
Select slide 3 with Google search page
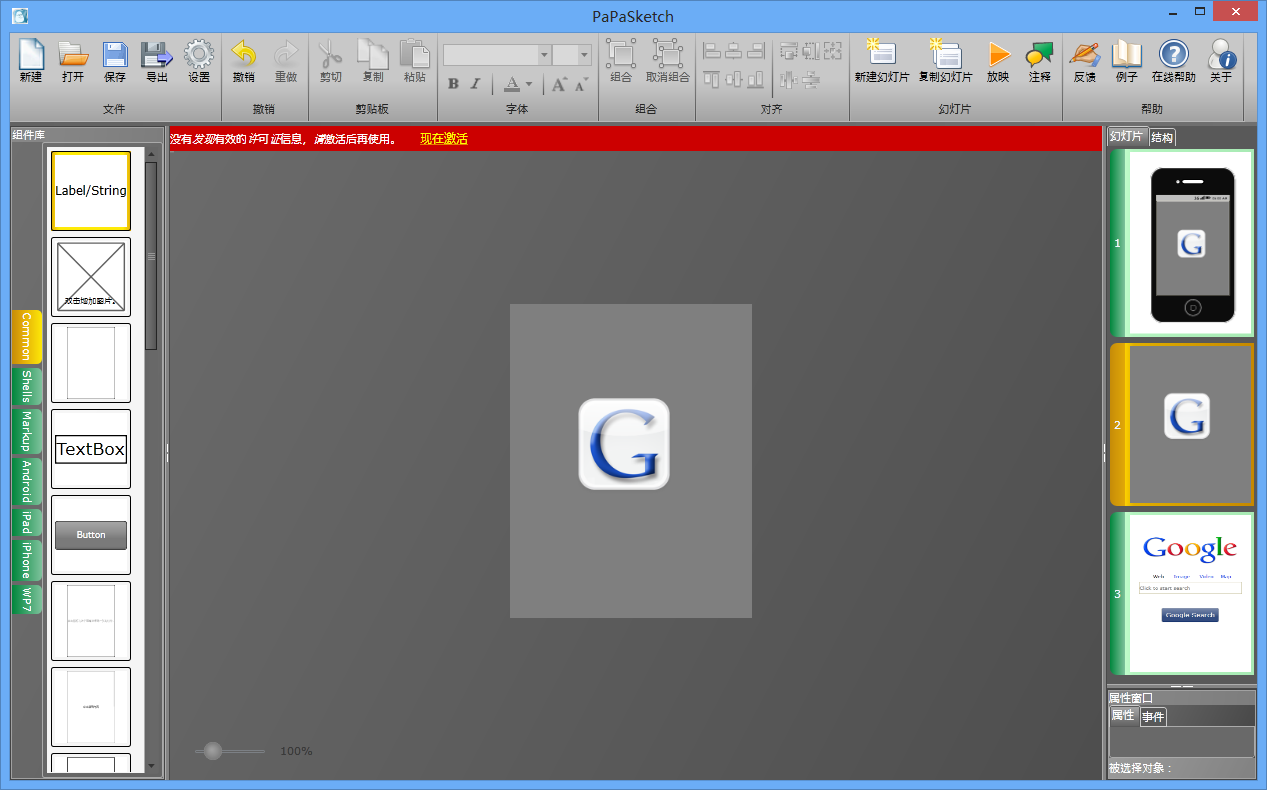tap(1181, 594)
